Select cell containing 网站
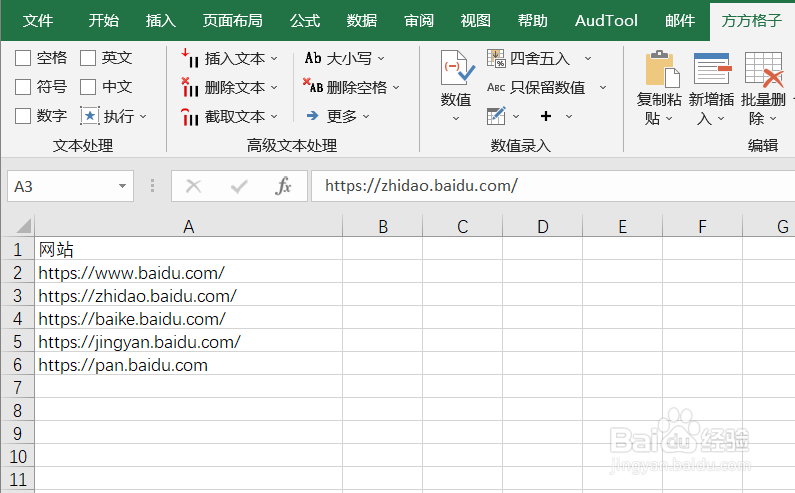 tap(189, 249)
